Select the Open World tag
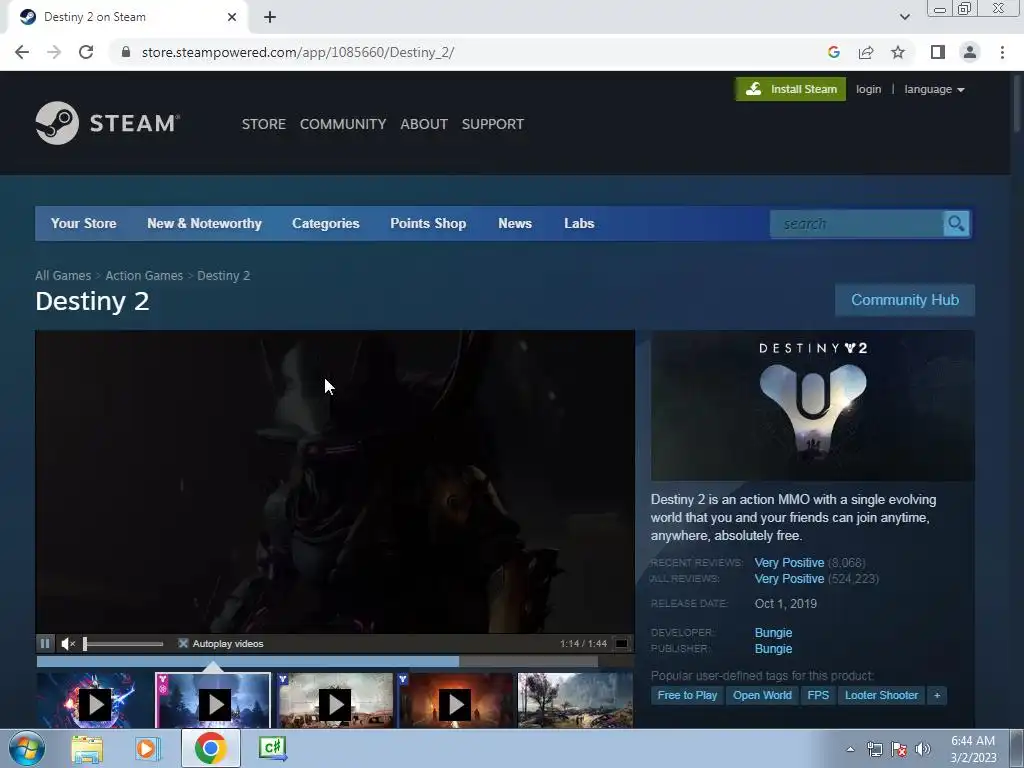1024x768 pixels. (x=762, y=696)
